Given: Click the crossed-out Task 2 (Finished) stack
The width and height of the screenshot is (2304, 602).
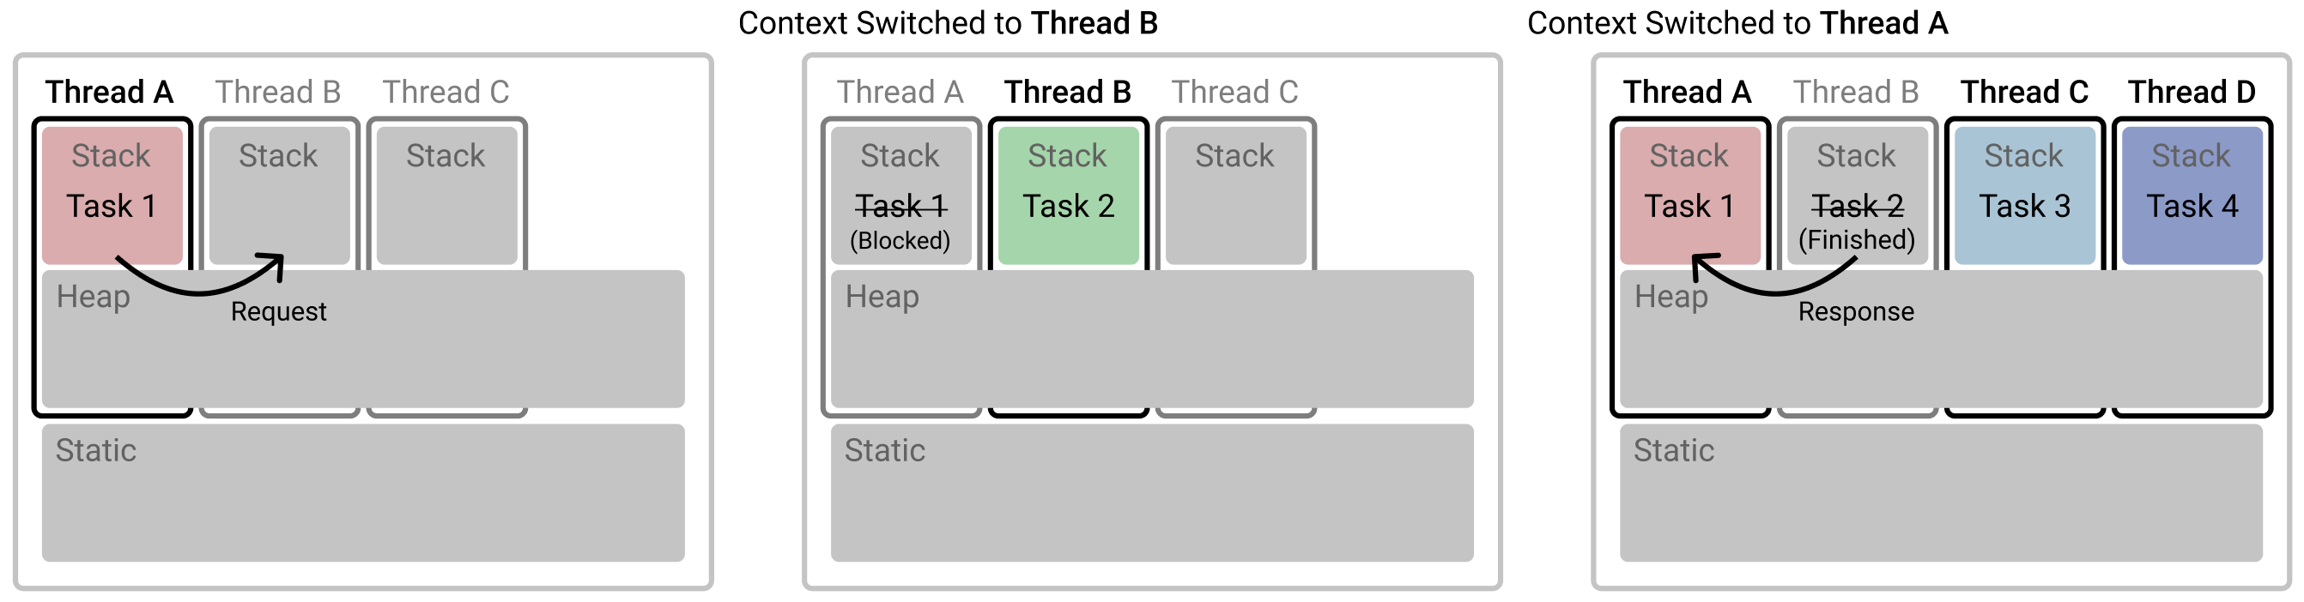Looking at the screenshot, I should (x=1856, y=195).
